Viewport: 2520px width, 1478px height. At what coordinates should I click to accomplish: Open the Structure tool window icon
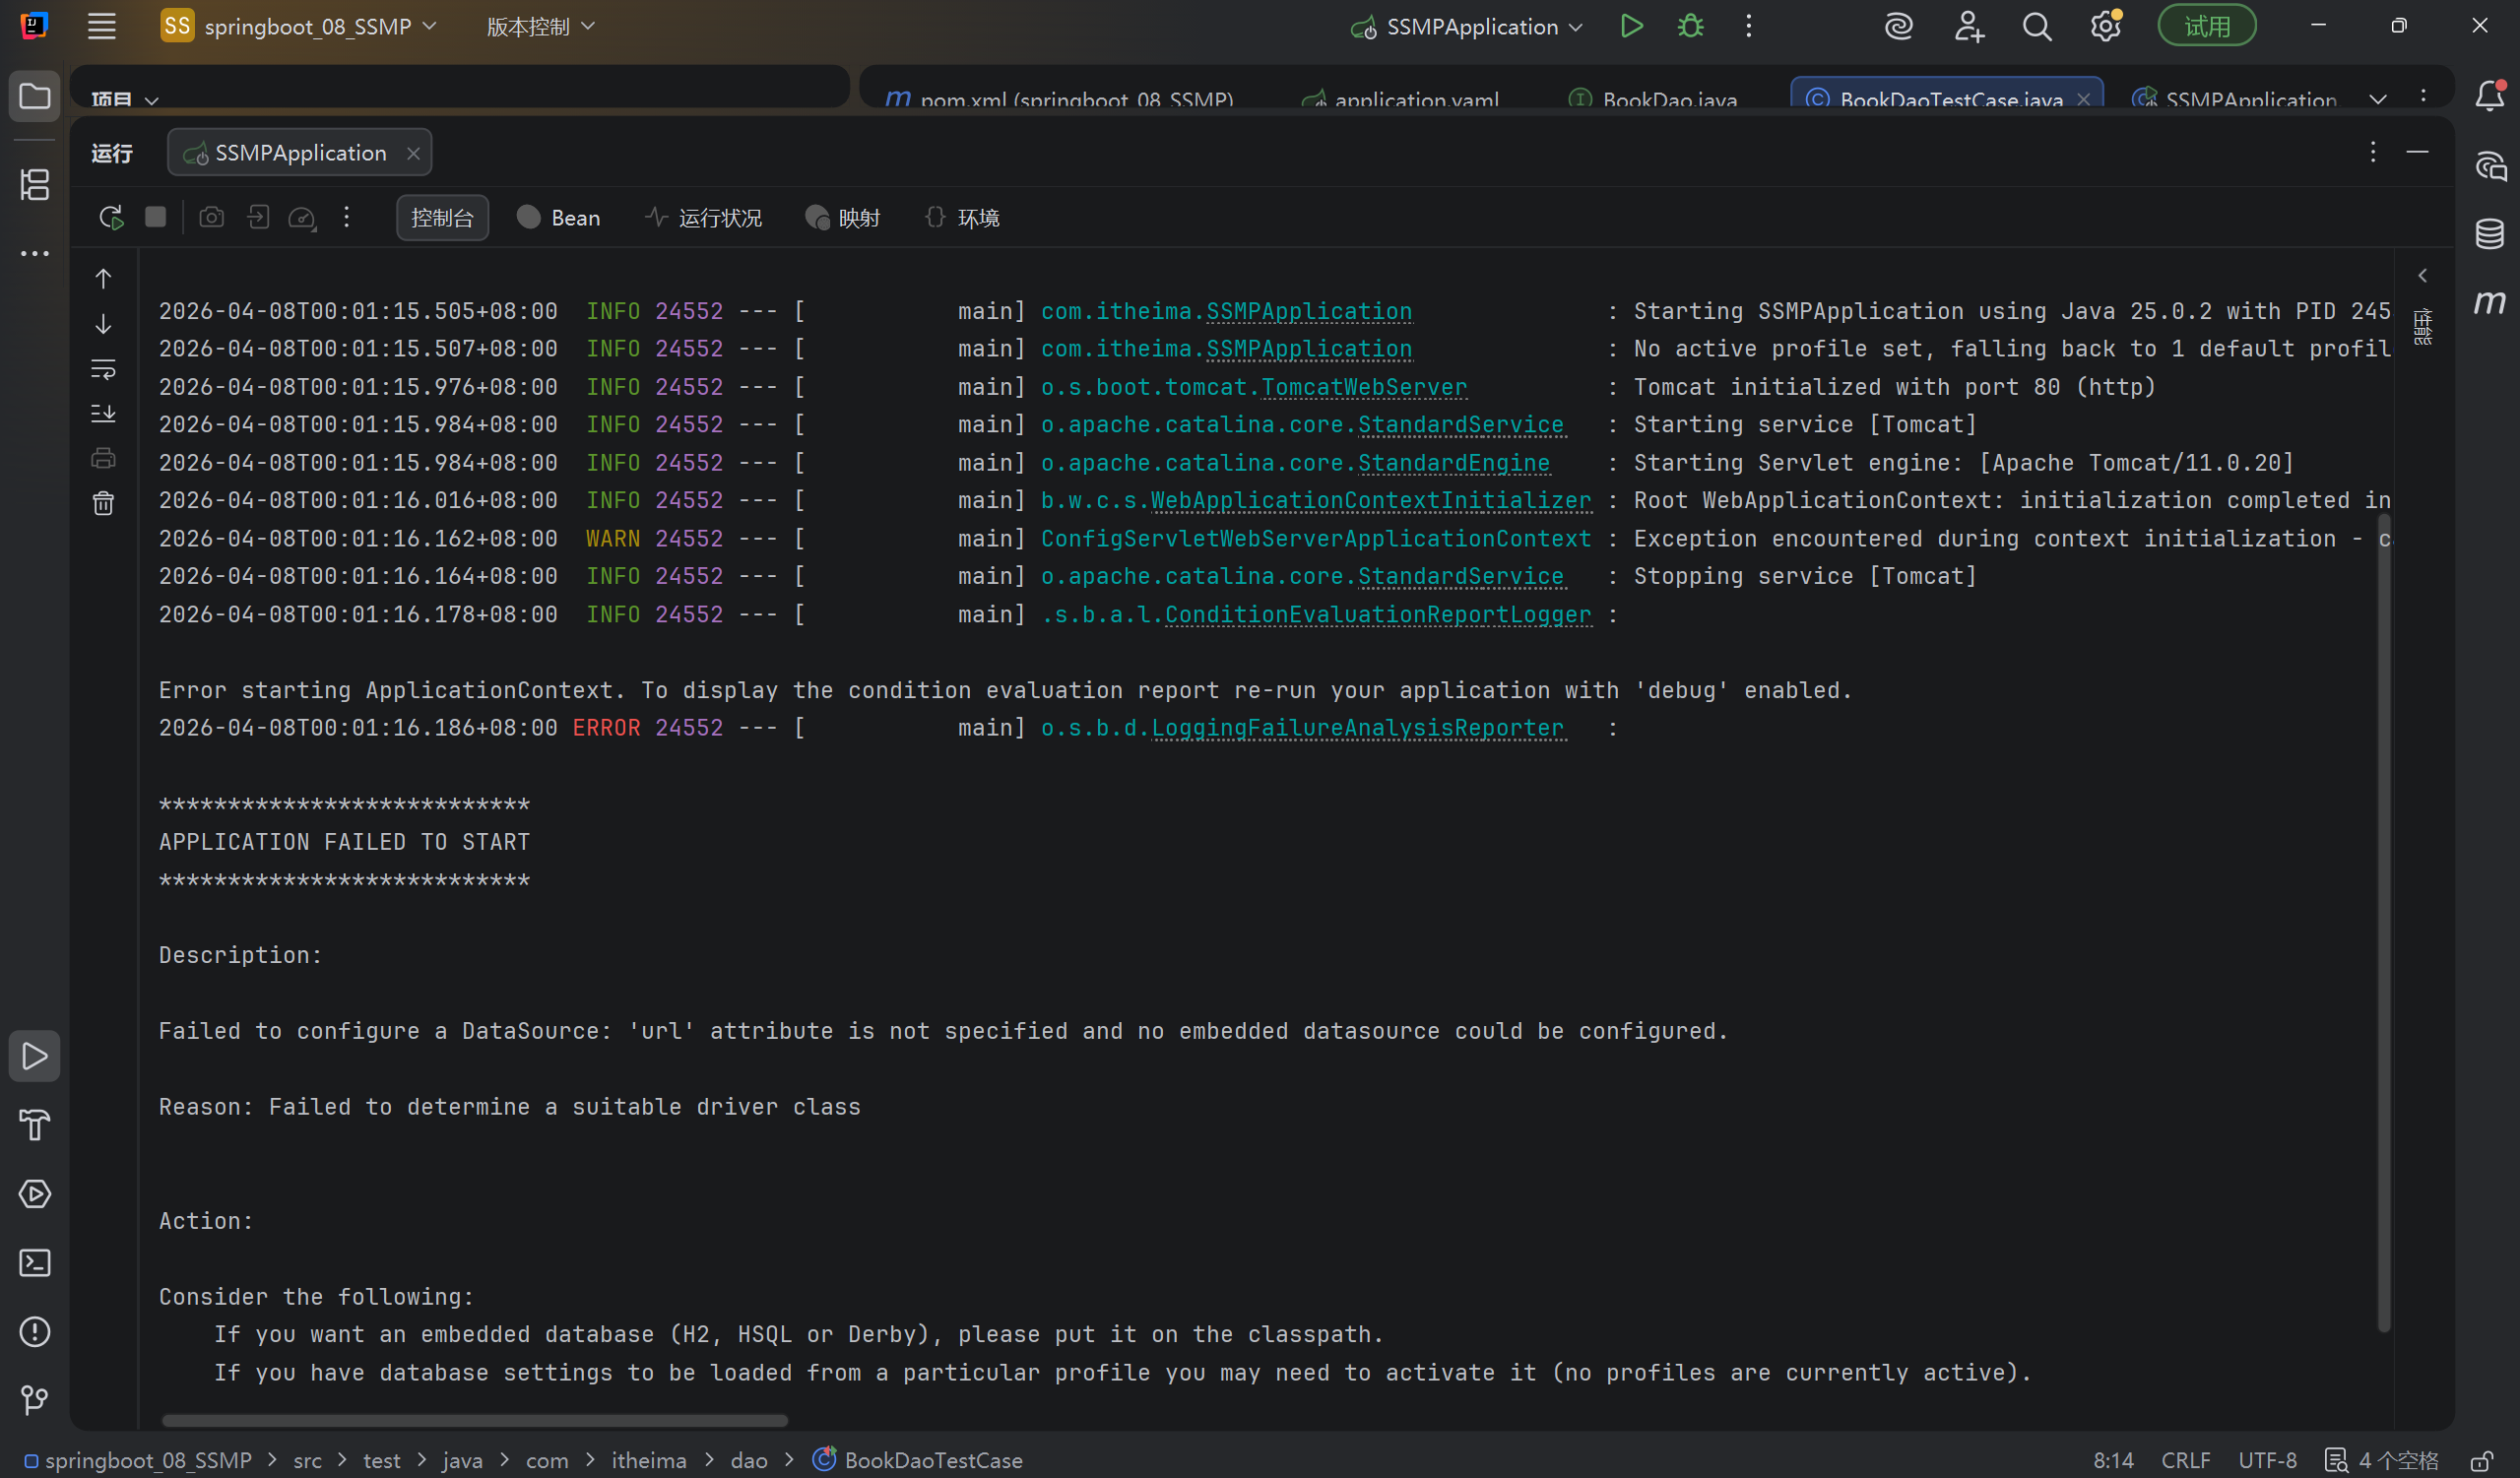pyautogui.click(x=35, y=184)
